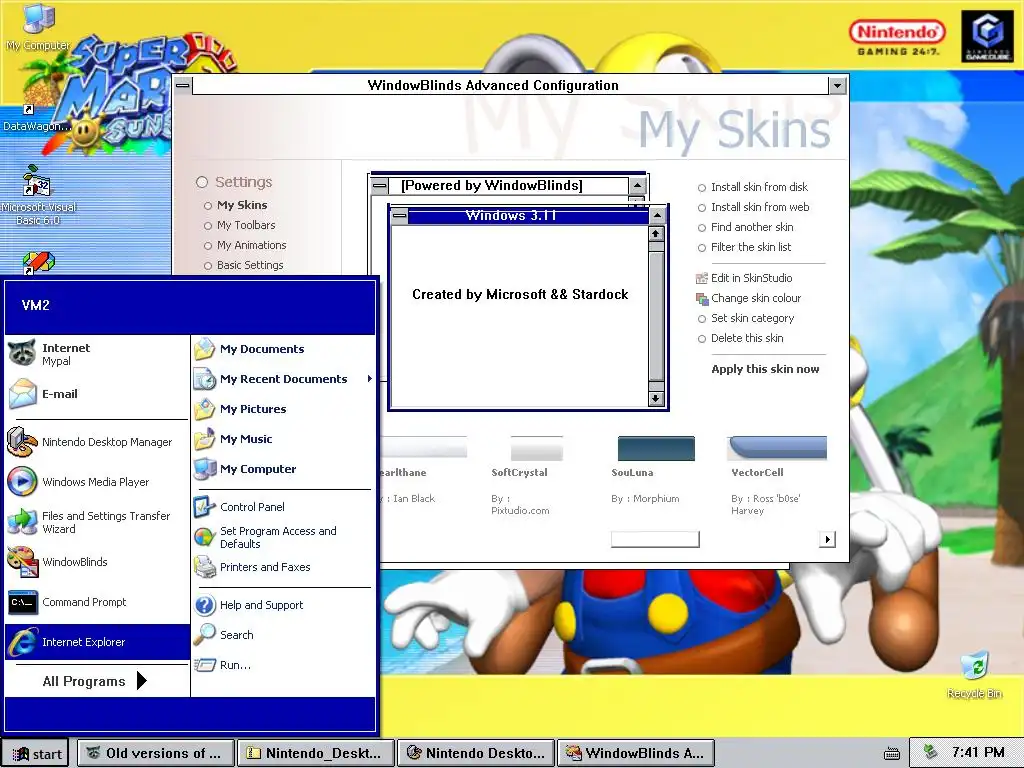Open Command Prompt icon

23,602
